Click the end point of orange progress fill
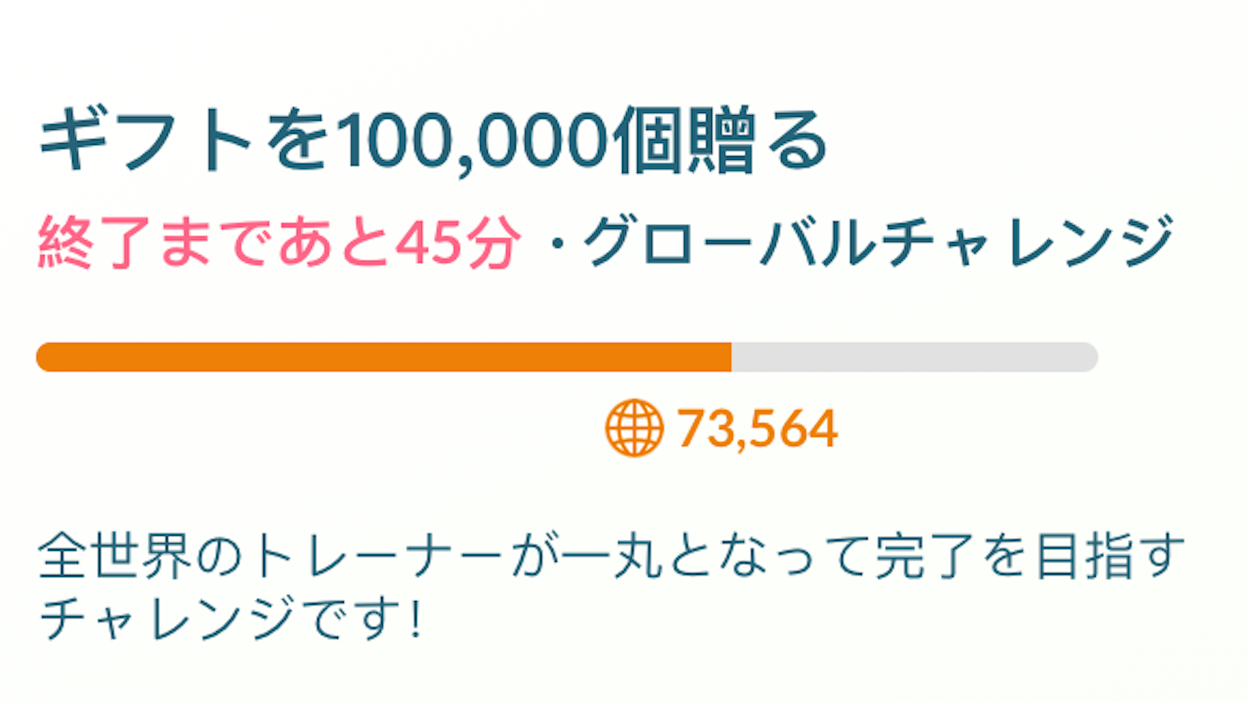1248x702 pixels. (731, 357)
